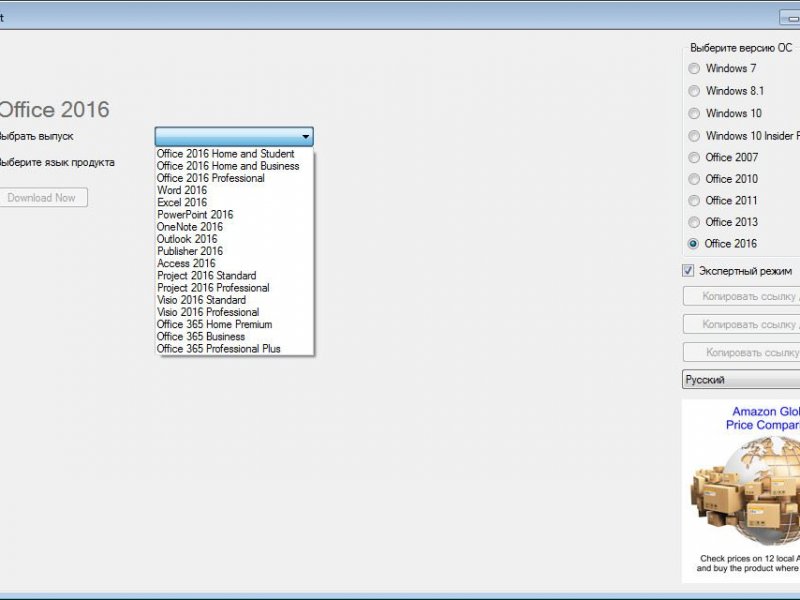This screenshot has height=600, width=800.
Task: Select Windows 8.1 radio button
Action: tap(694, 91)
